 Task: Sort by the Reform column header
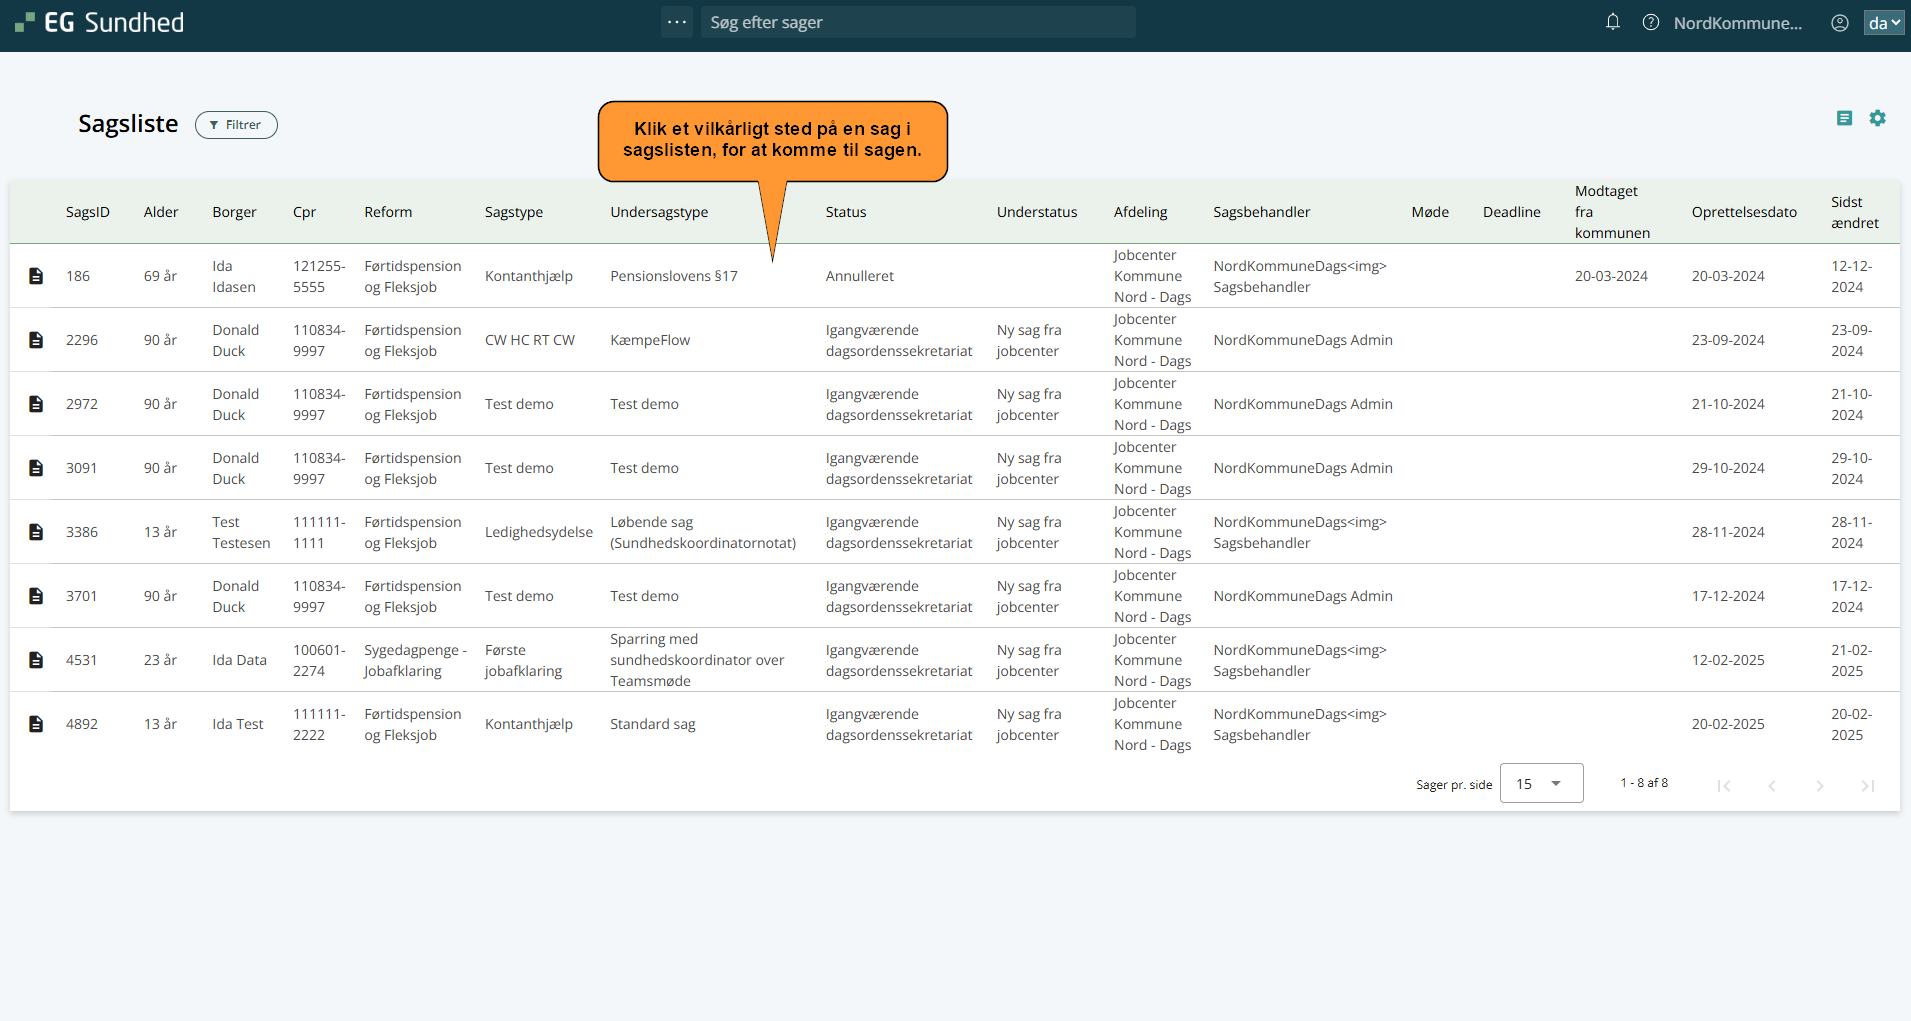tap(388, 212)
